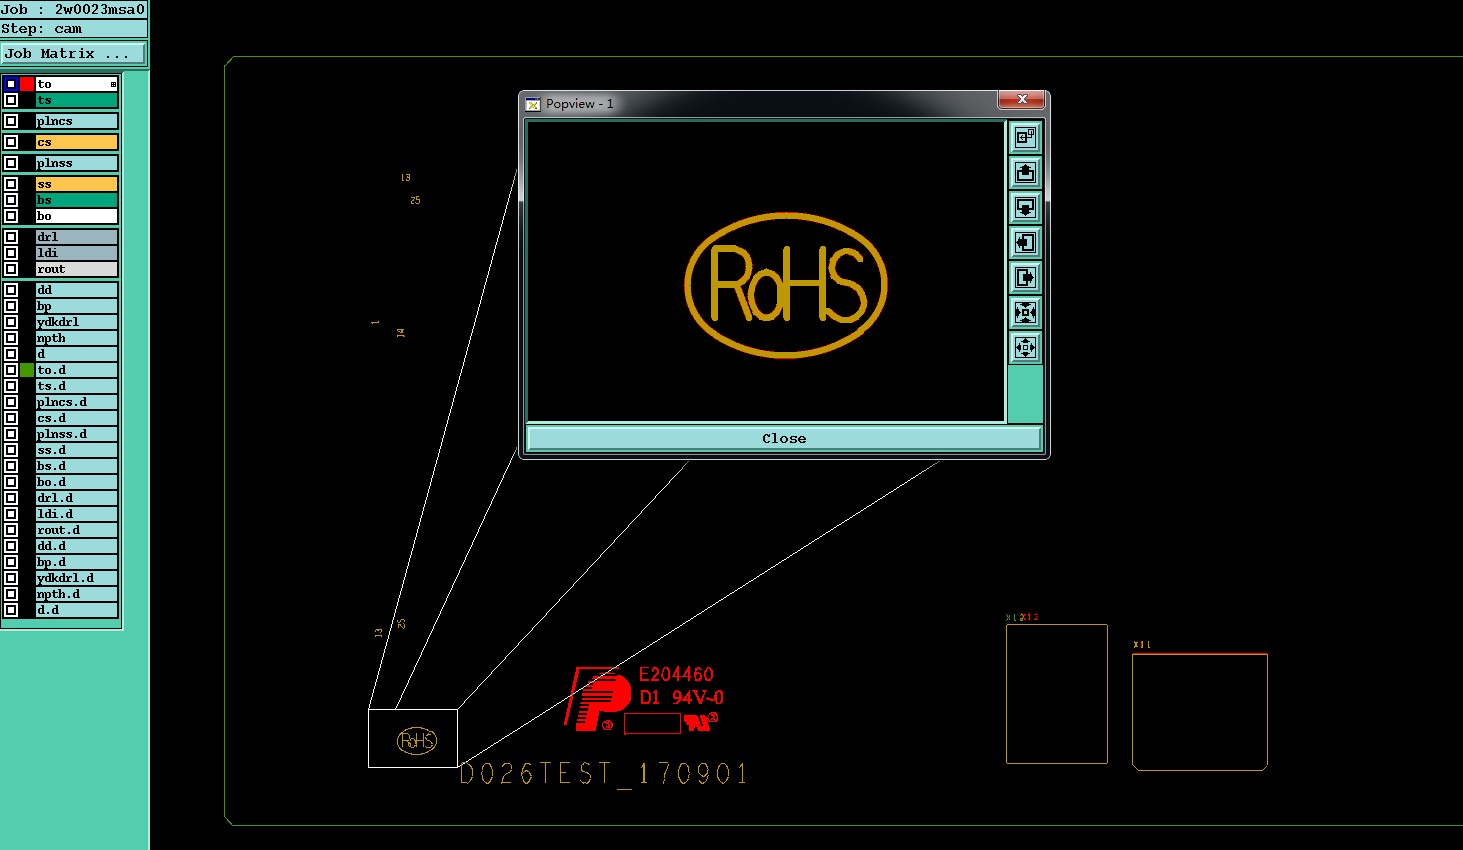This screenshot has height=850, width=1463.
Task: Close the Popview window with the Close button
Action: pos(784,438)
